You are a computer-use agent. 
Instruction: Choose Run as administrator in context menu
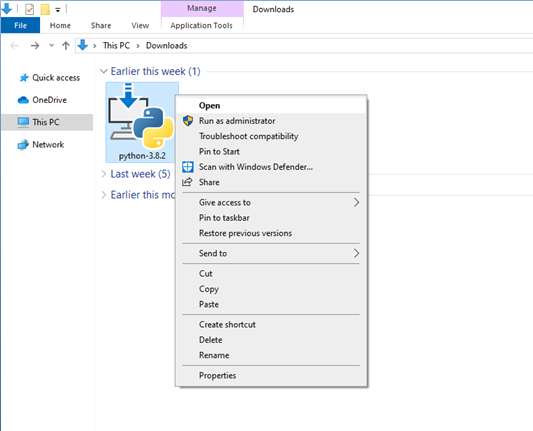click(271, 121)
